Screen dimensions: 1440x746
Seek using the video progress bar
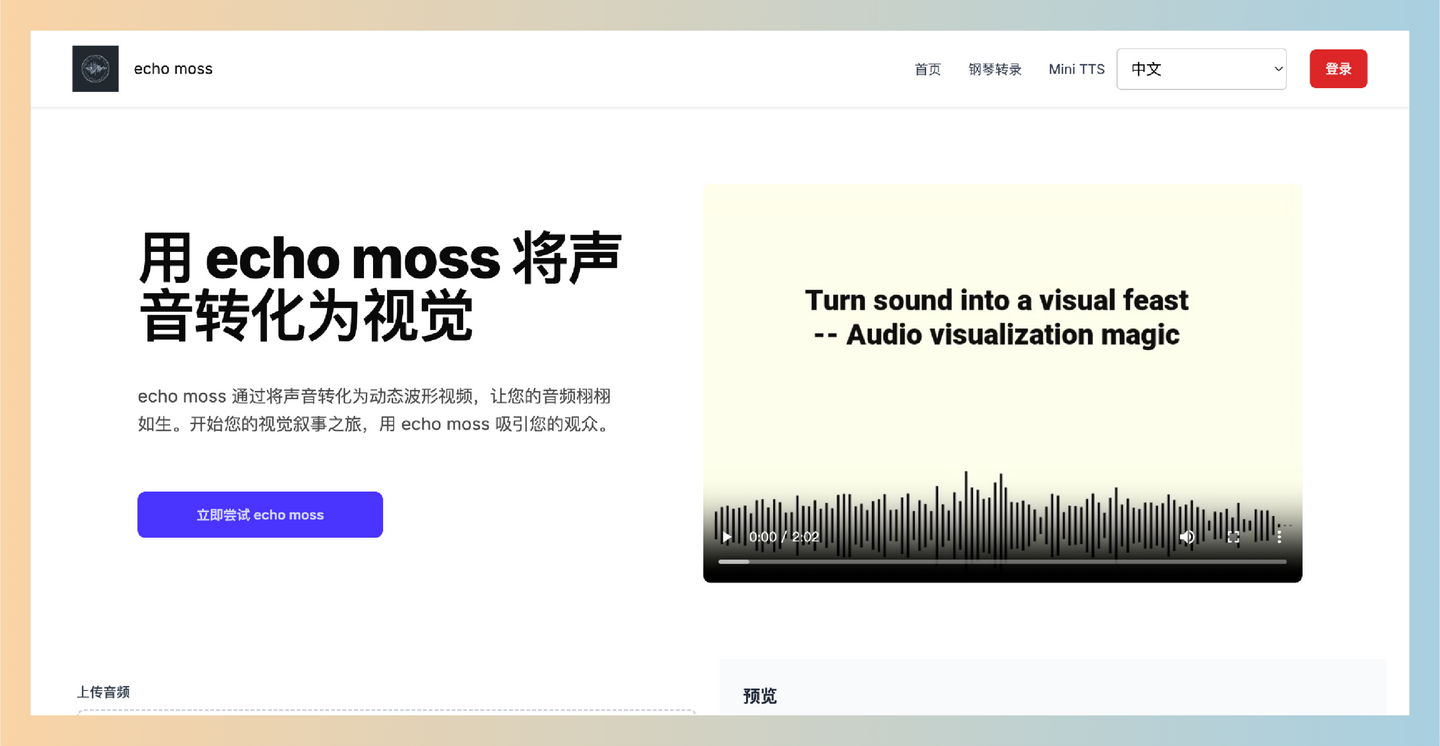[1000, 561]
